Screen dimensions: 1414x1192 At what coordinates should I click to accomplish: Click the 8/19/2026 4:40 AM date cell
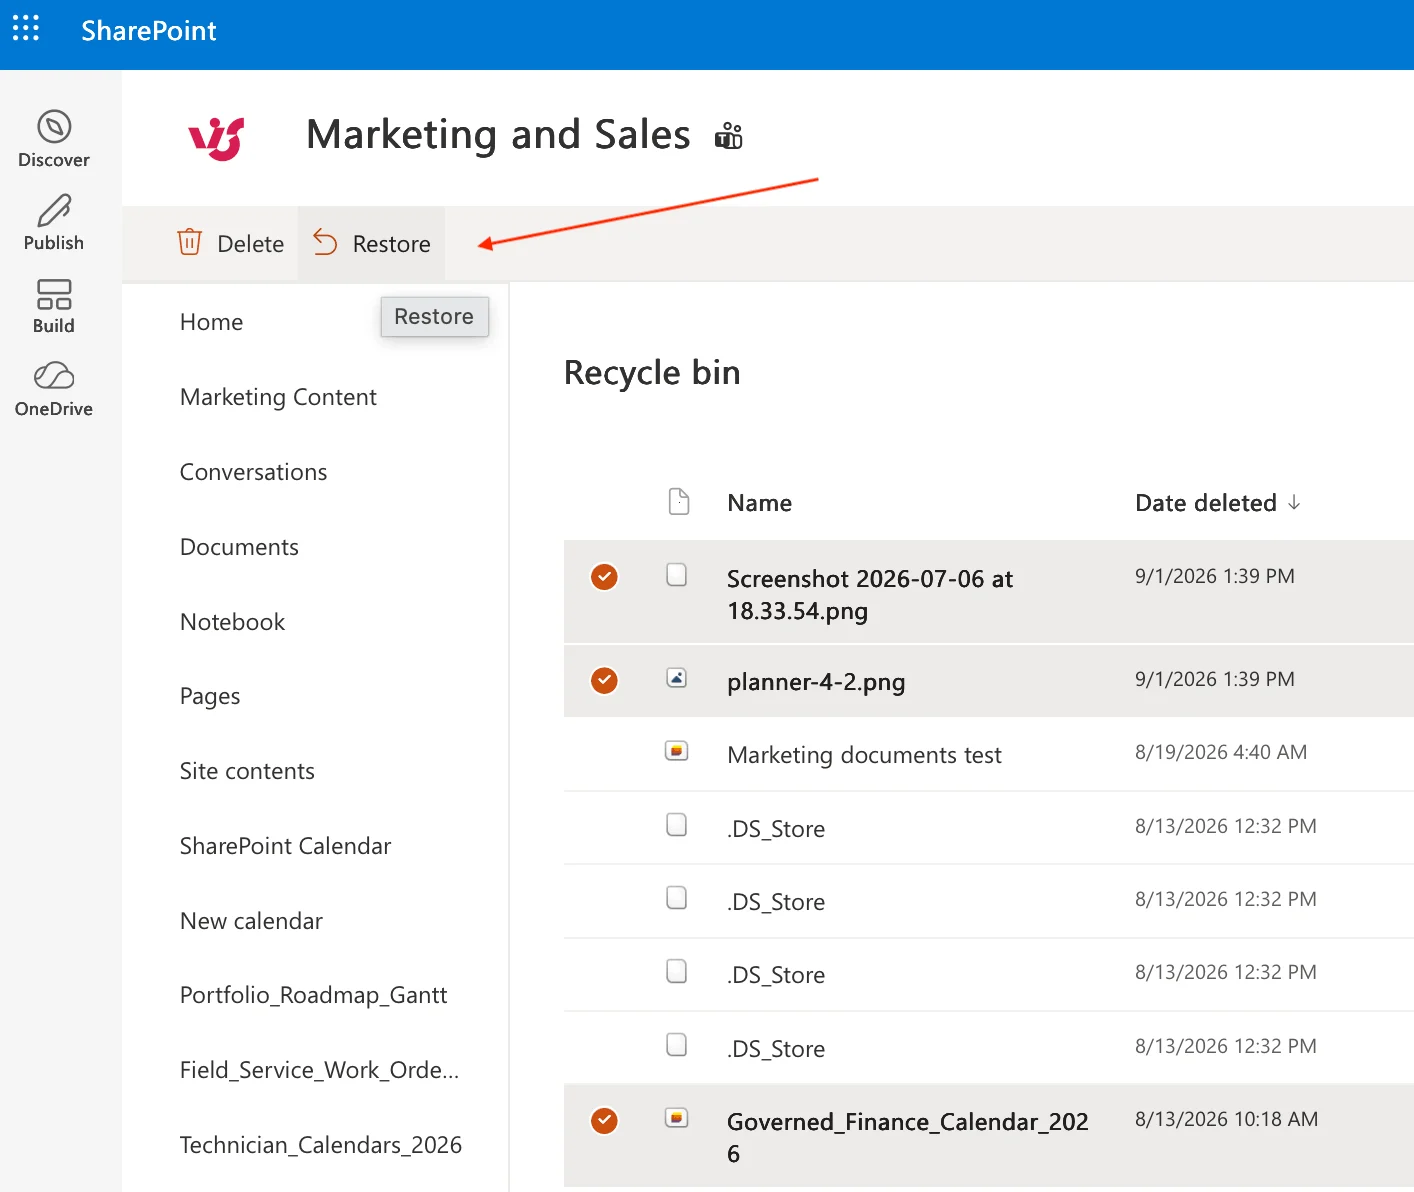click(1220, 752)
